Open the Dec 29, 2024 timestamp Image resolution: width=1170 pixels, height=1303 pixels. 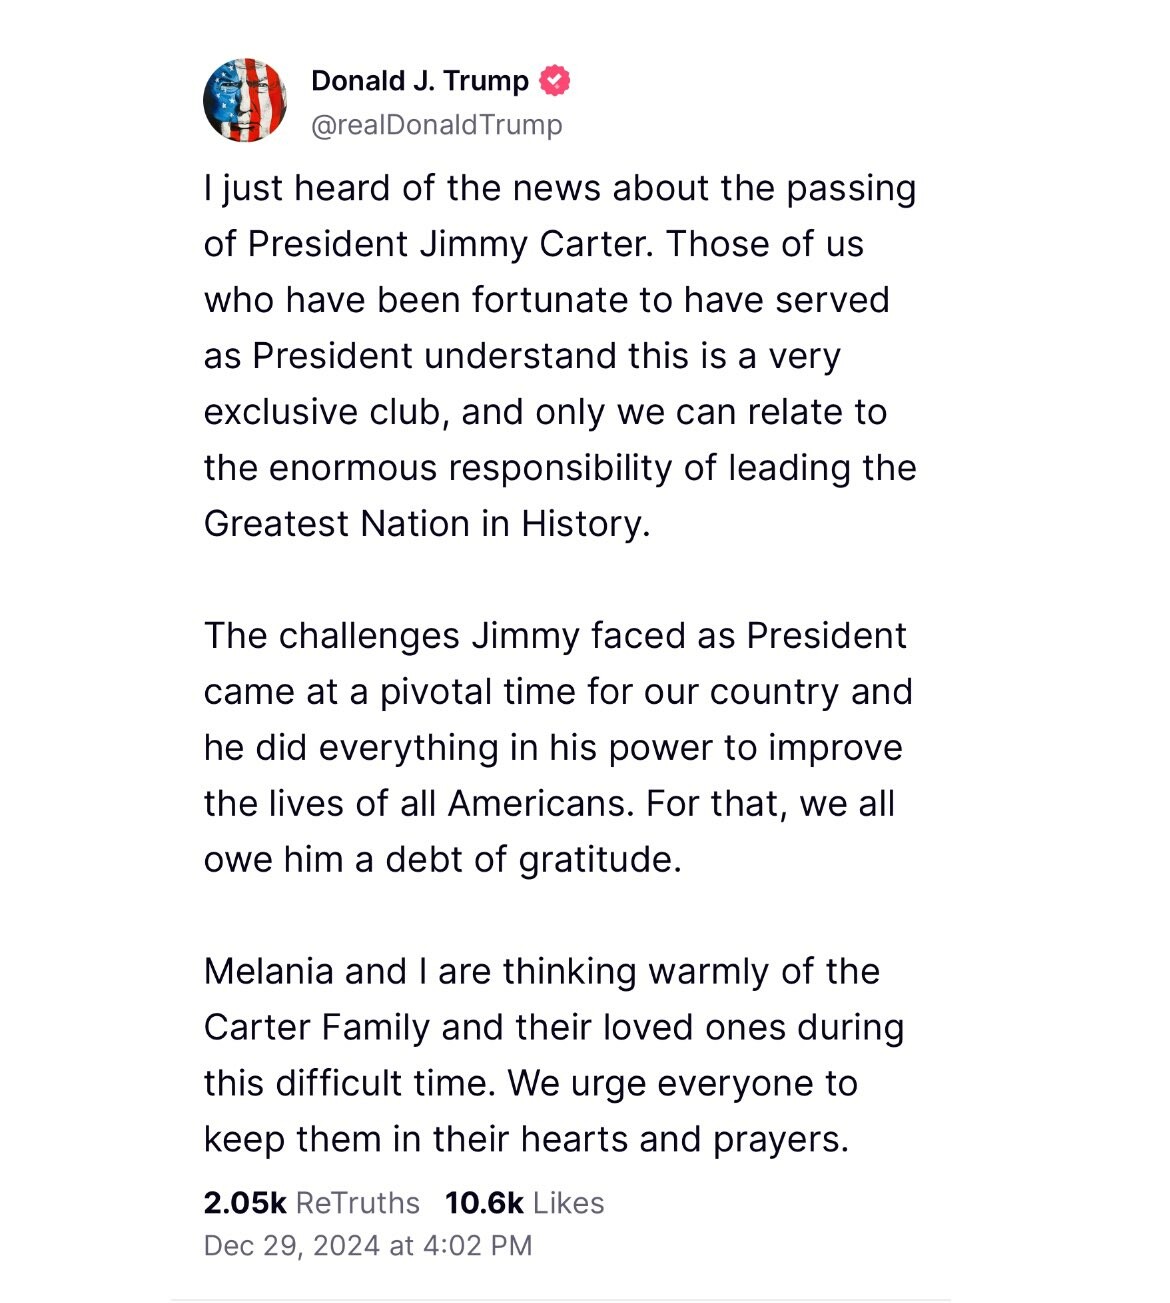[292, 1246]
